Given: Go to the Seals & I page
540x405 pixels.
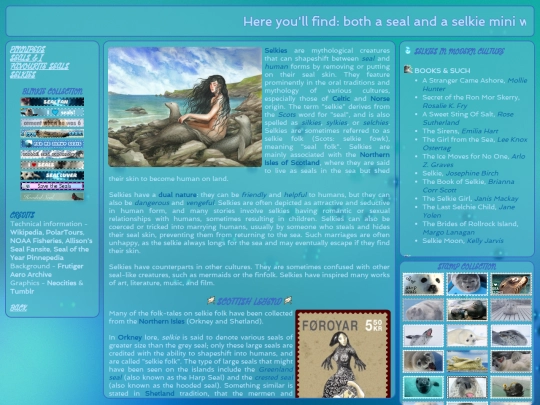Looking at the screenshot, I should pos(27,58).
